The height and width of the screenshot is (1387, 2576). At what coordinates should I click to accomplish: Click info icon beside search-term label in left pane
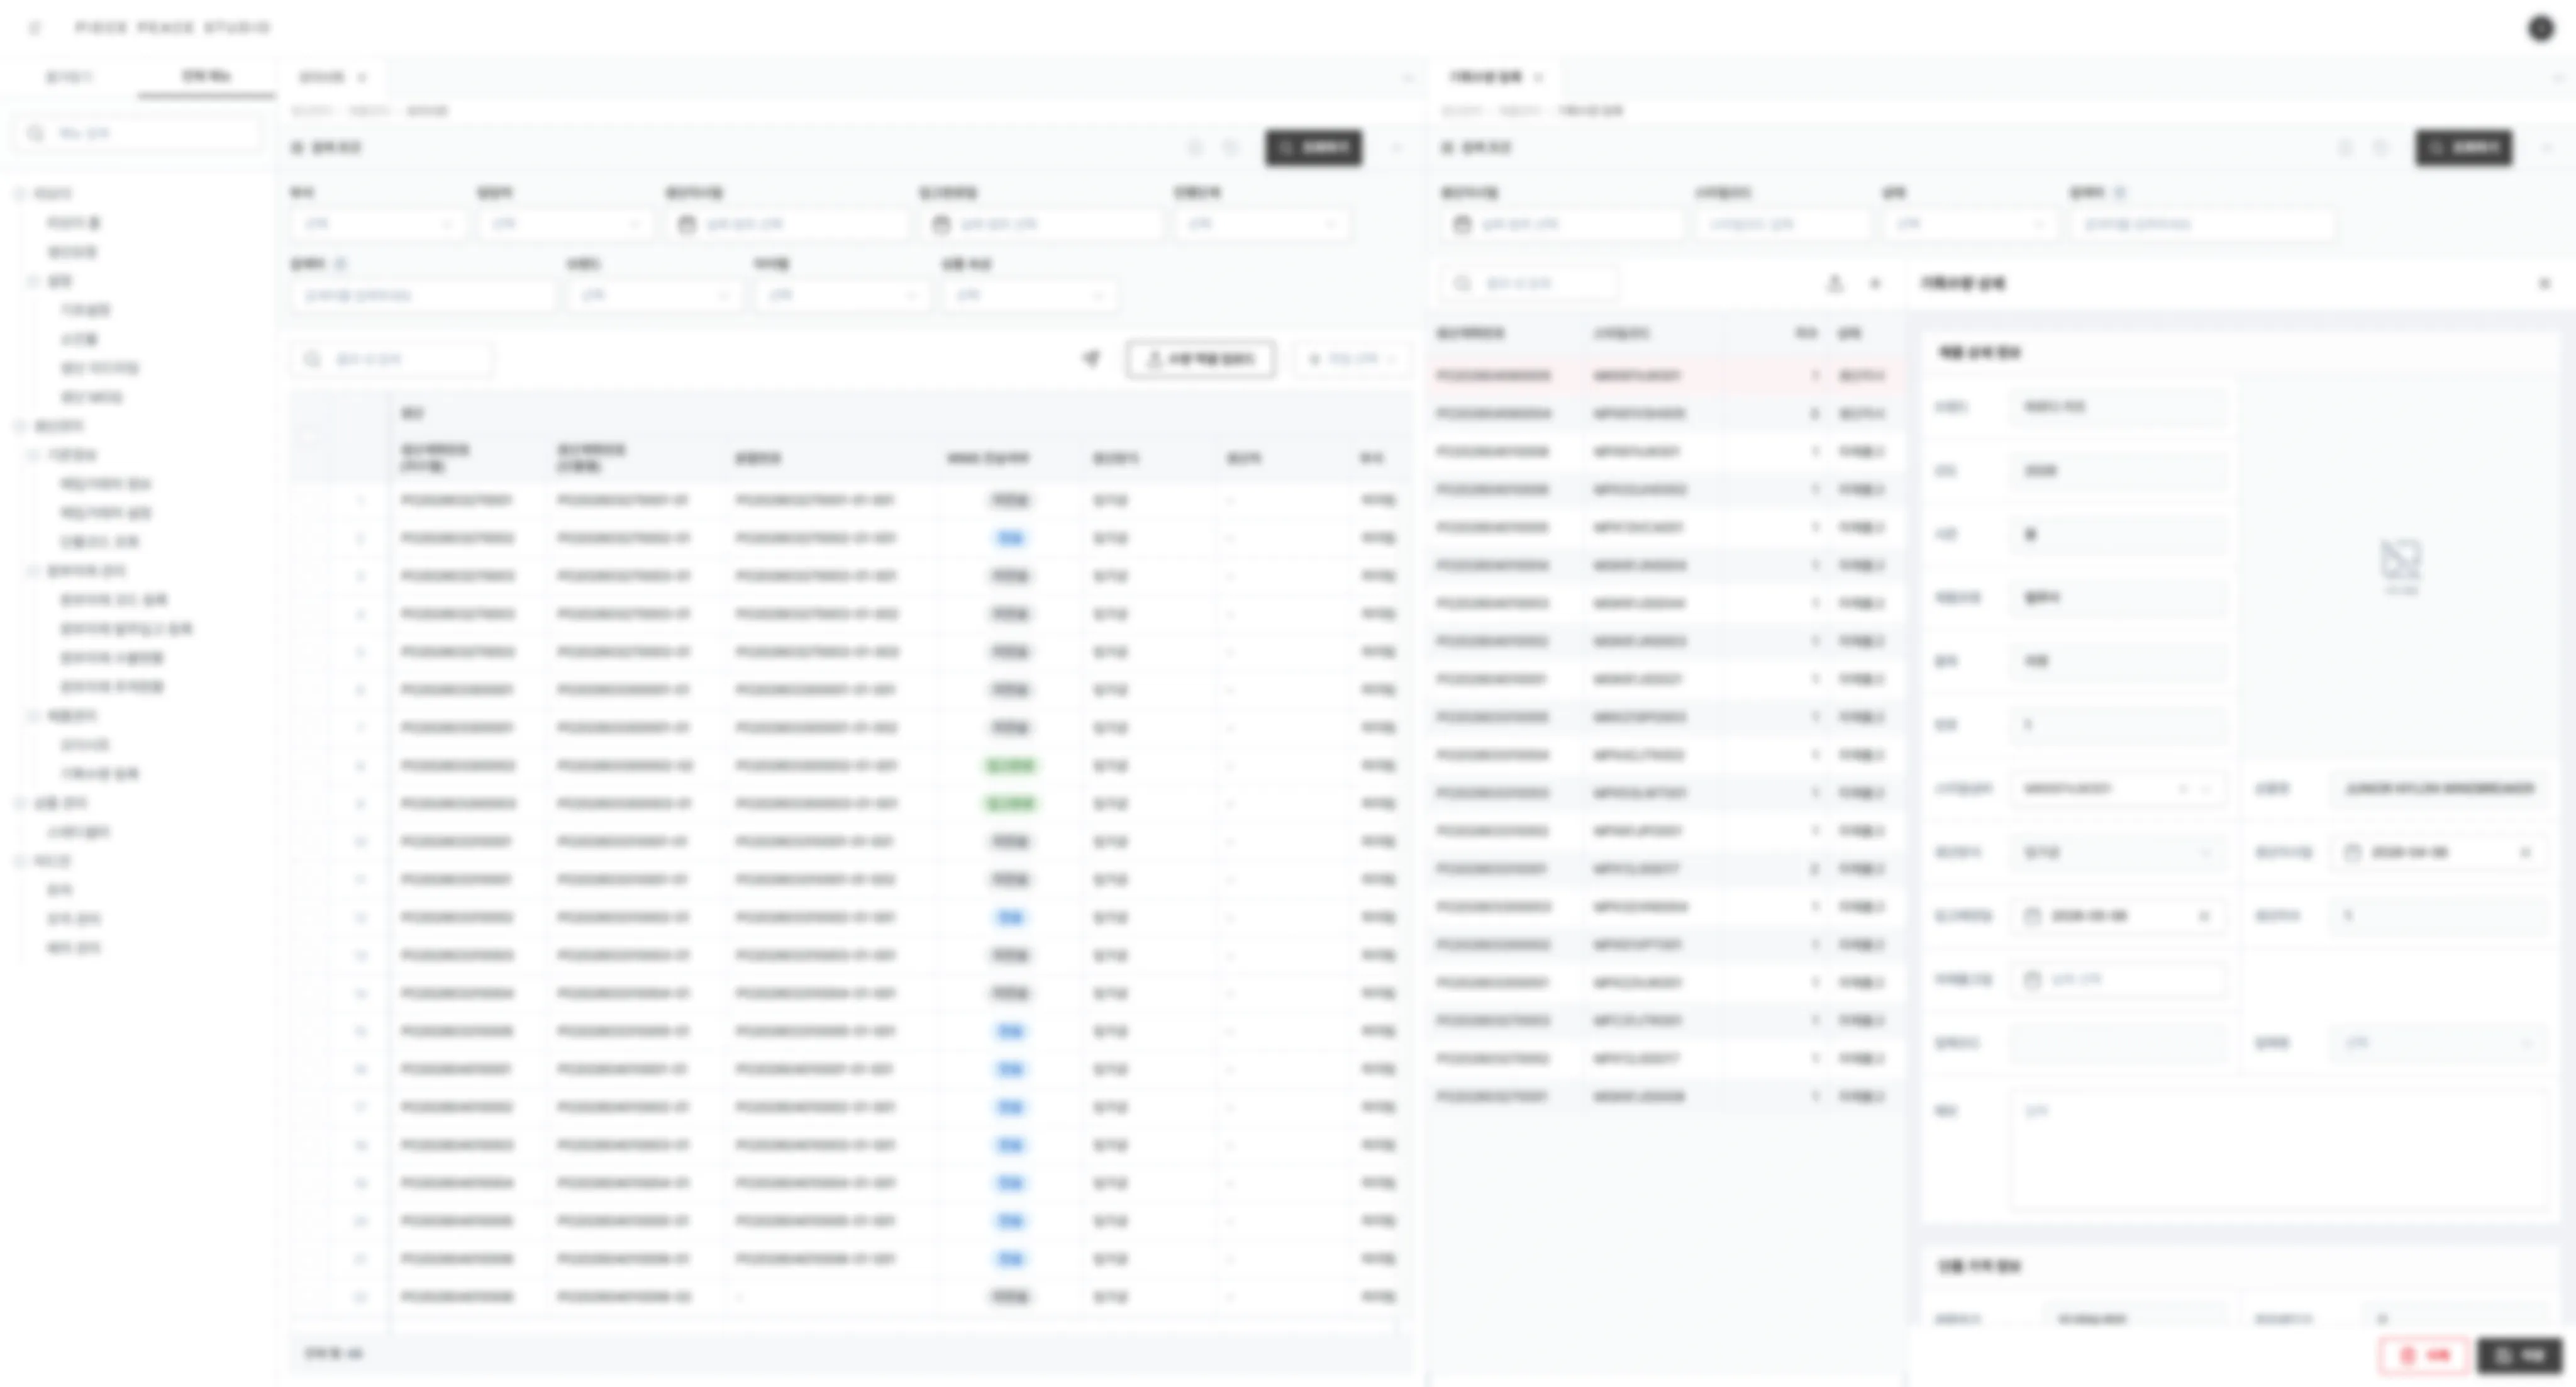pyautogui.click(x=341, y=264)
